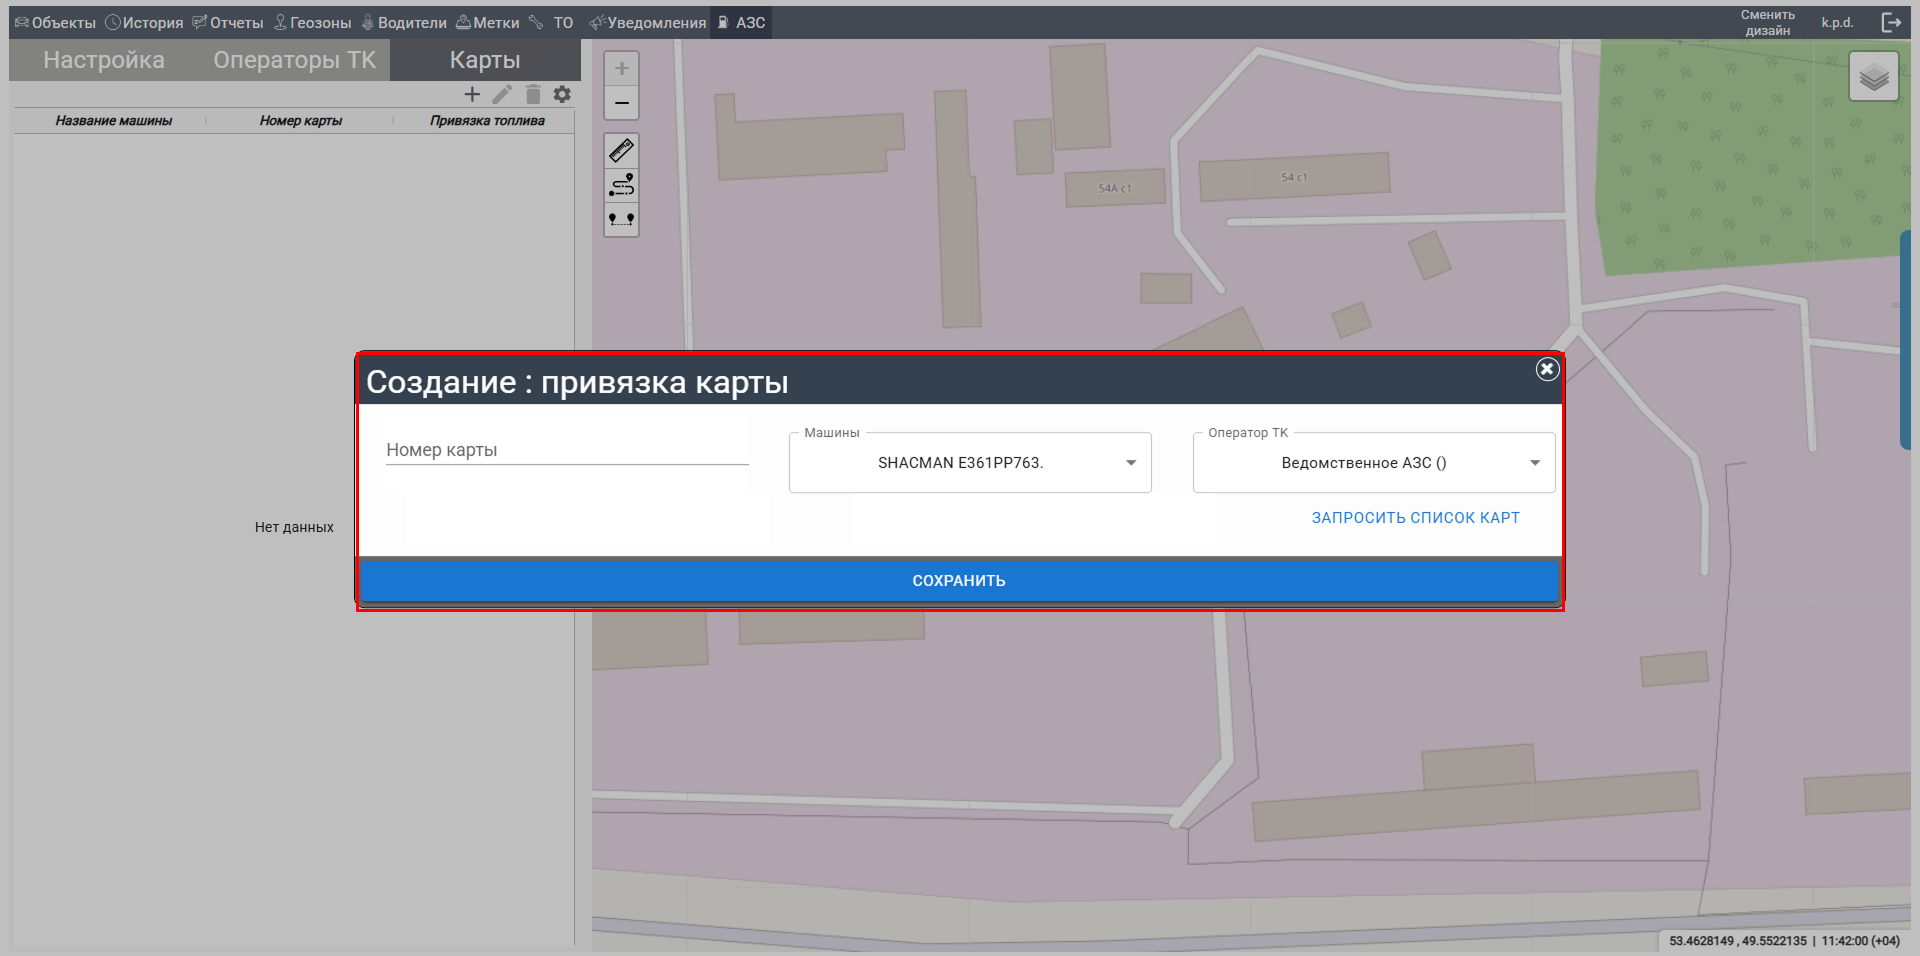Select the ruler measurement tool
Image resolution: width=1920 pixels, height=956 pixels.
621,151
